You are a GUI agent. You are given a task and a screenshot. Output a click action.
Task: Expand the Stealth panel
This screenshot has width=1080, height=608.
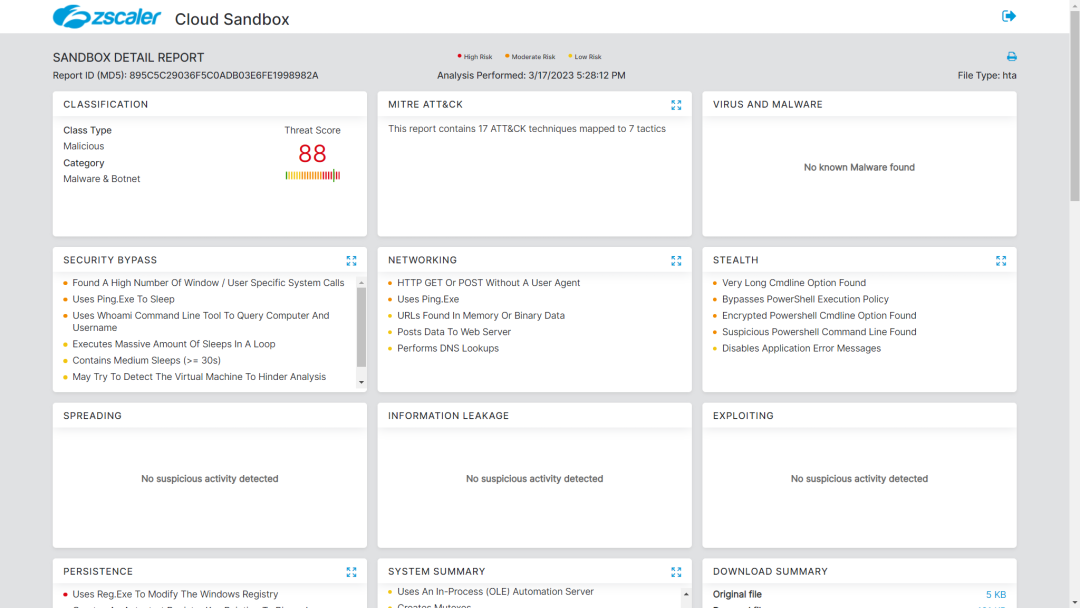pyautogui.click(x=1001, y=261)
